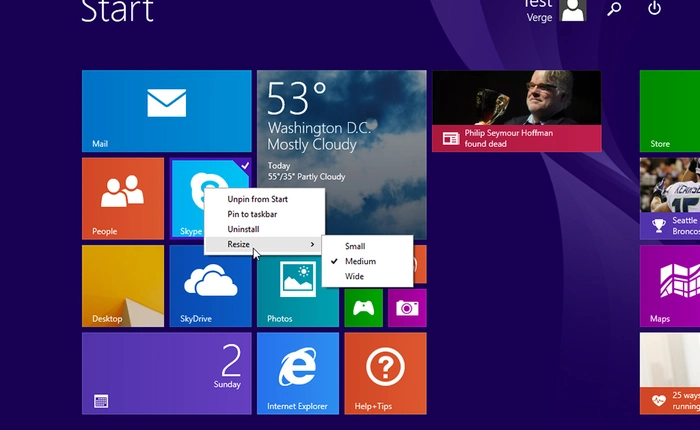
Task: Choose Pin to taskbar
Action: point(252,214)
